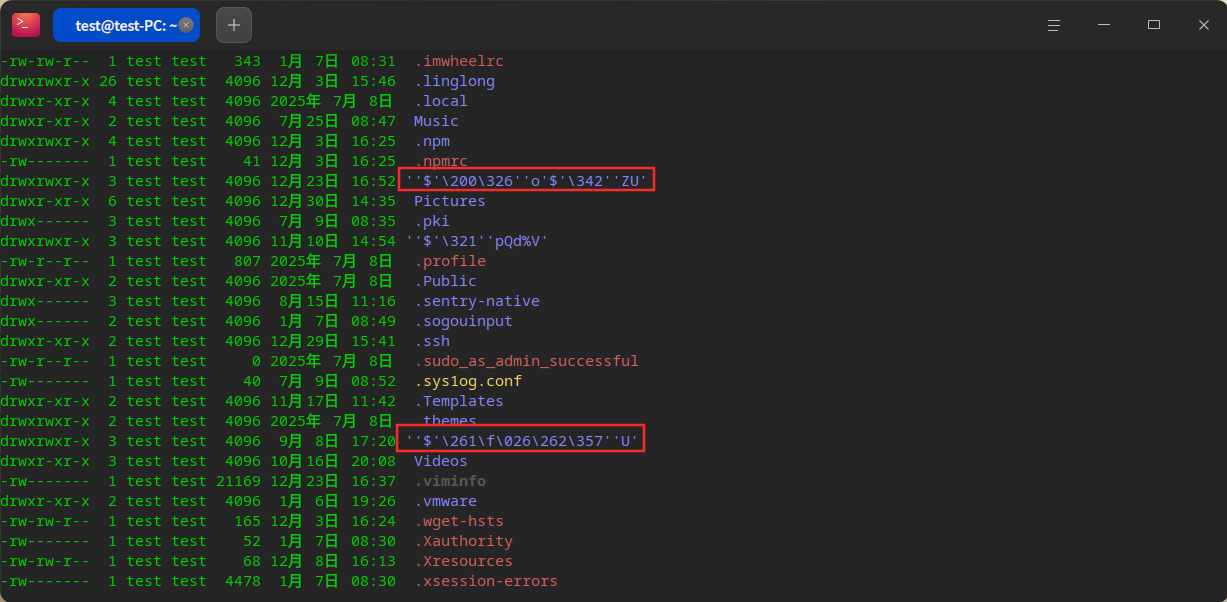Click the .vmware directory name

point(446,501)
